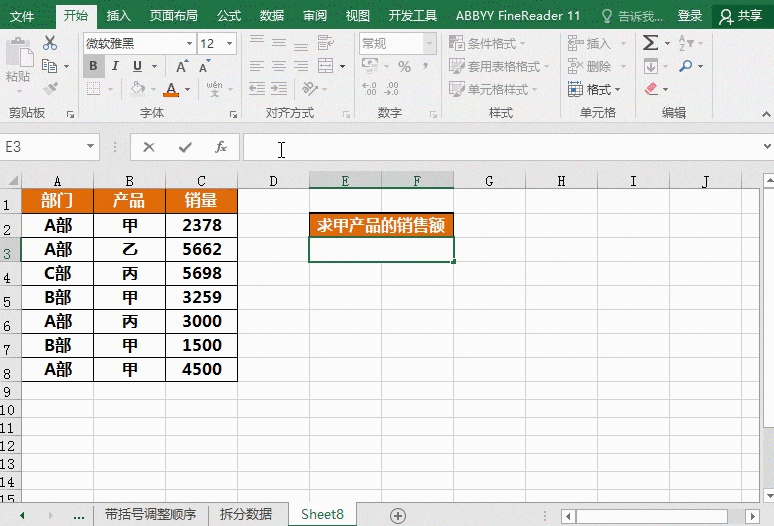Click in the formula bar input
Screen dimensions: 774x526
[501, 147]
